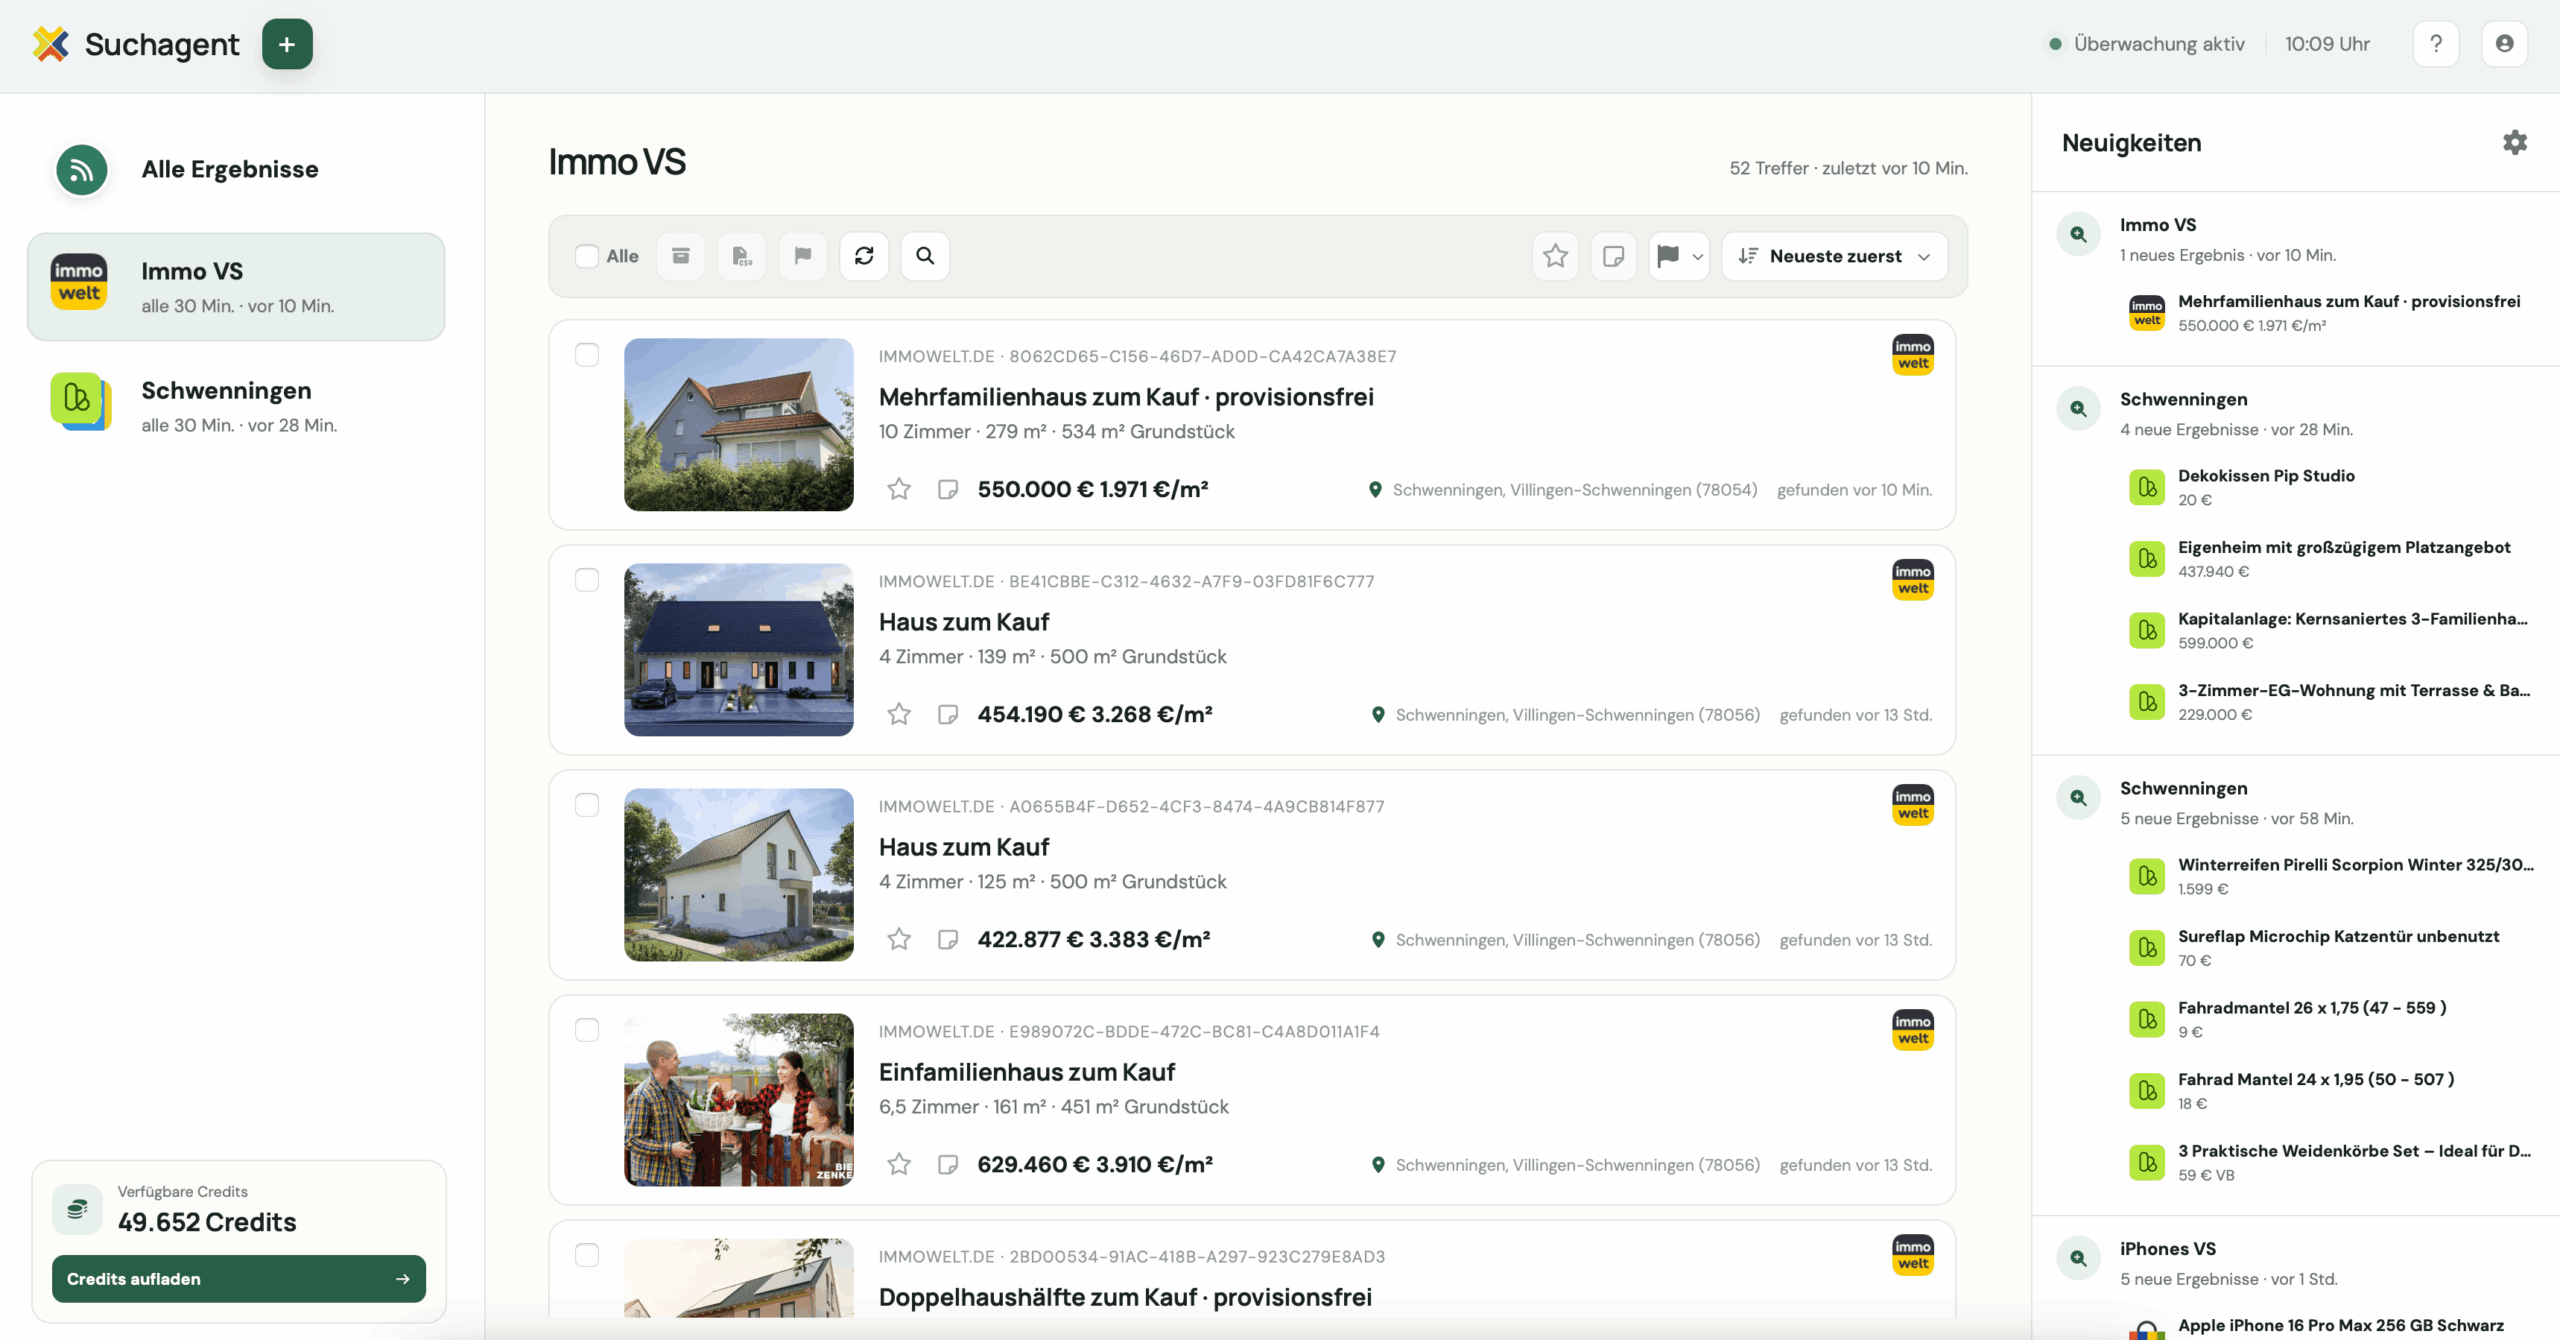Select the Einfamilienhaus zum Kauf checkbox

(587, 1030)
